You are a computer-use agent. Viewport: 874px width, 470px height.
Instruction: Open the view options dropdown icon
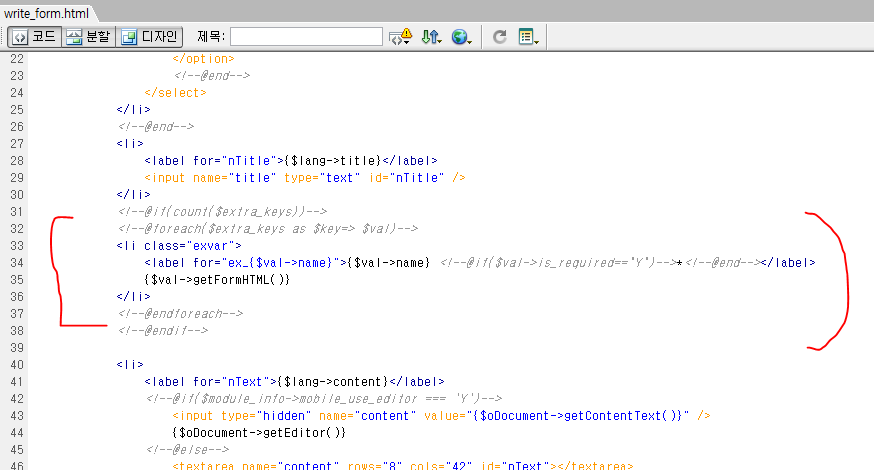(x=528, y=37)
